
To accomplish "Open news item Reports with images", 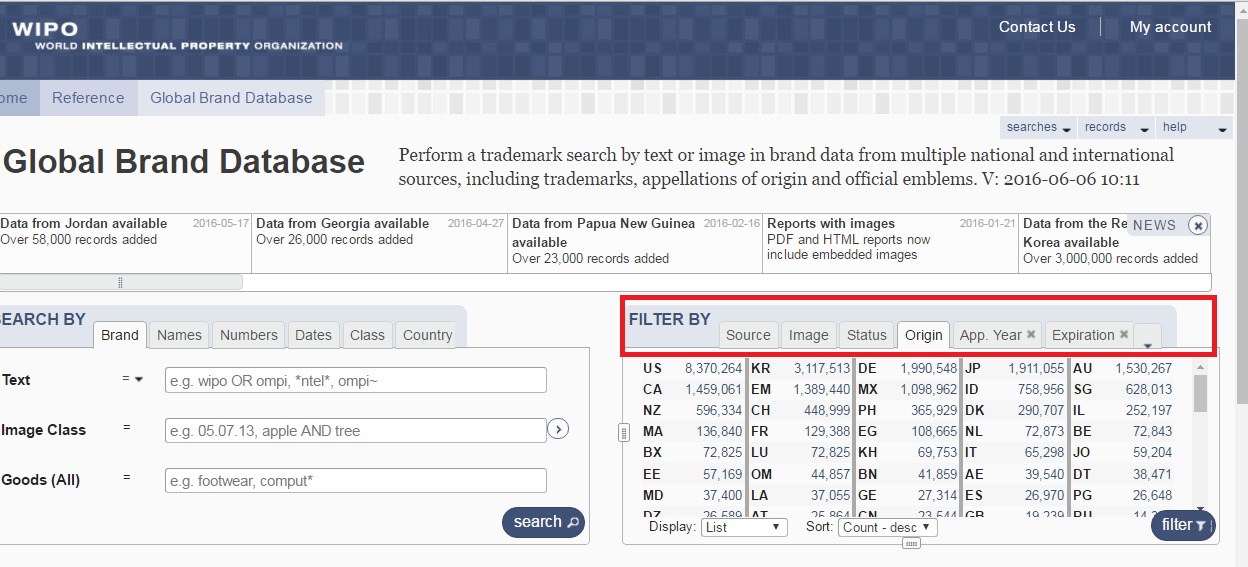I will [831, 223].
